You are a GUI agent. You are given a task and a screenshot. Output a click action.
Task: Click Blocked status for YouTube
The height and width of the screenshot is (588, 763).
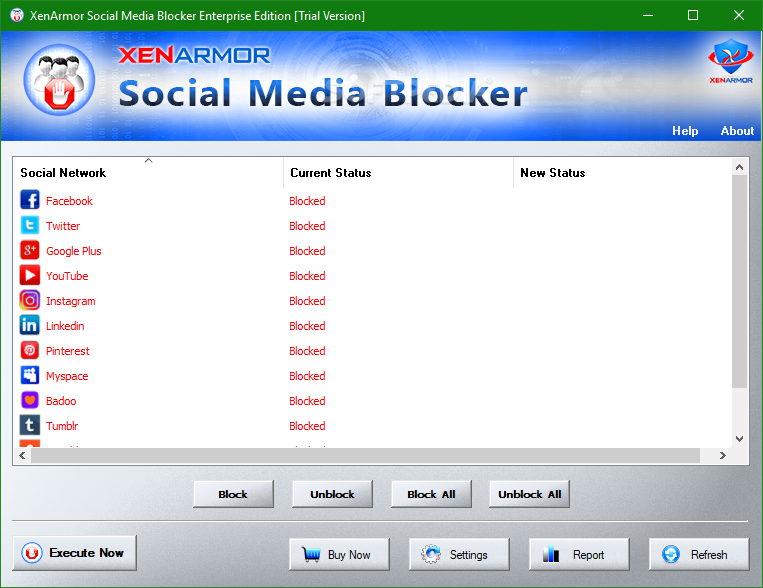[308, 276]
